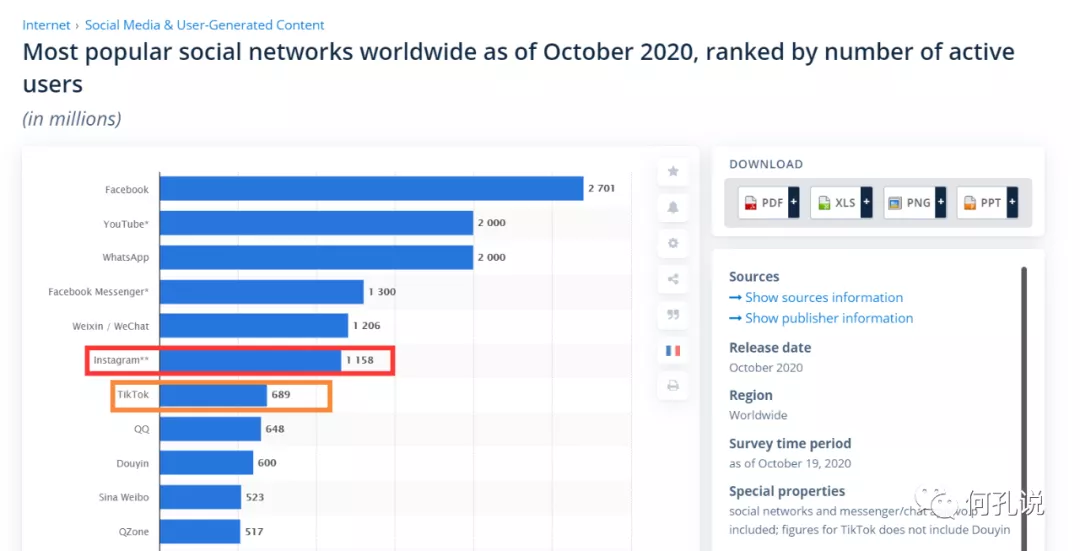Click the plus next to XLS
1080x551 pixels.
point(866,202)
